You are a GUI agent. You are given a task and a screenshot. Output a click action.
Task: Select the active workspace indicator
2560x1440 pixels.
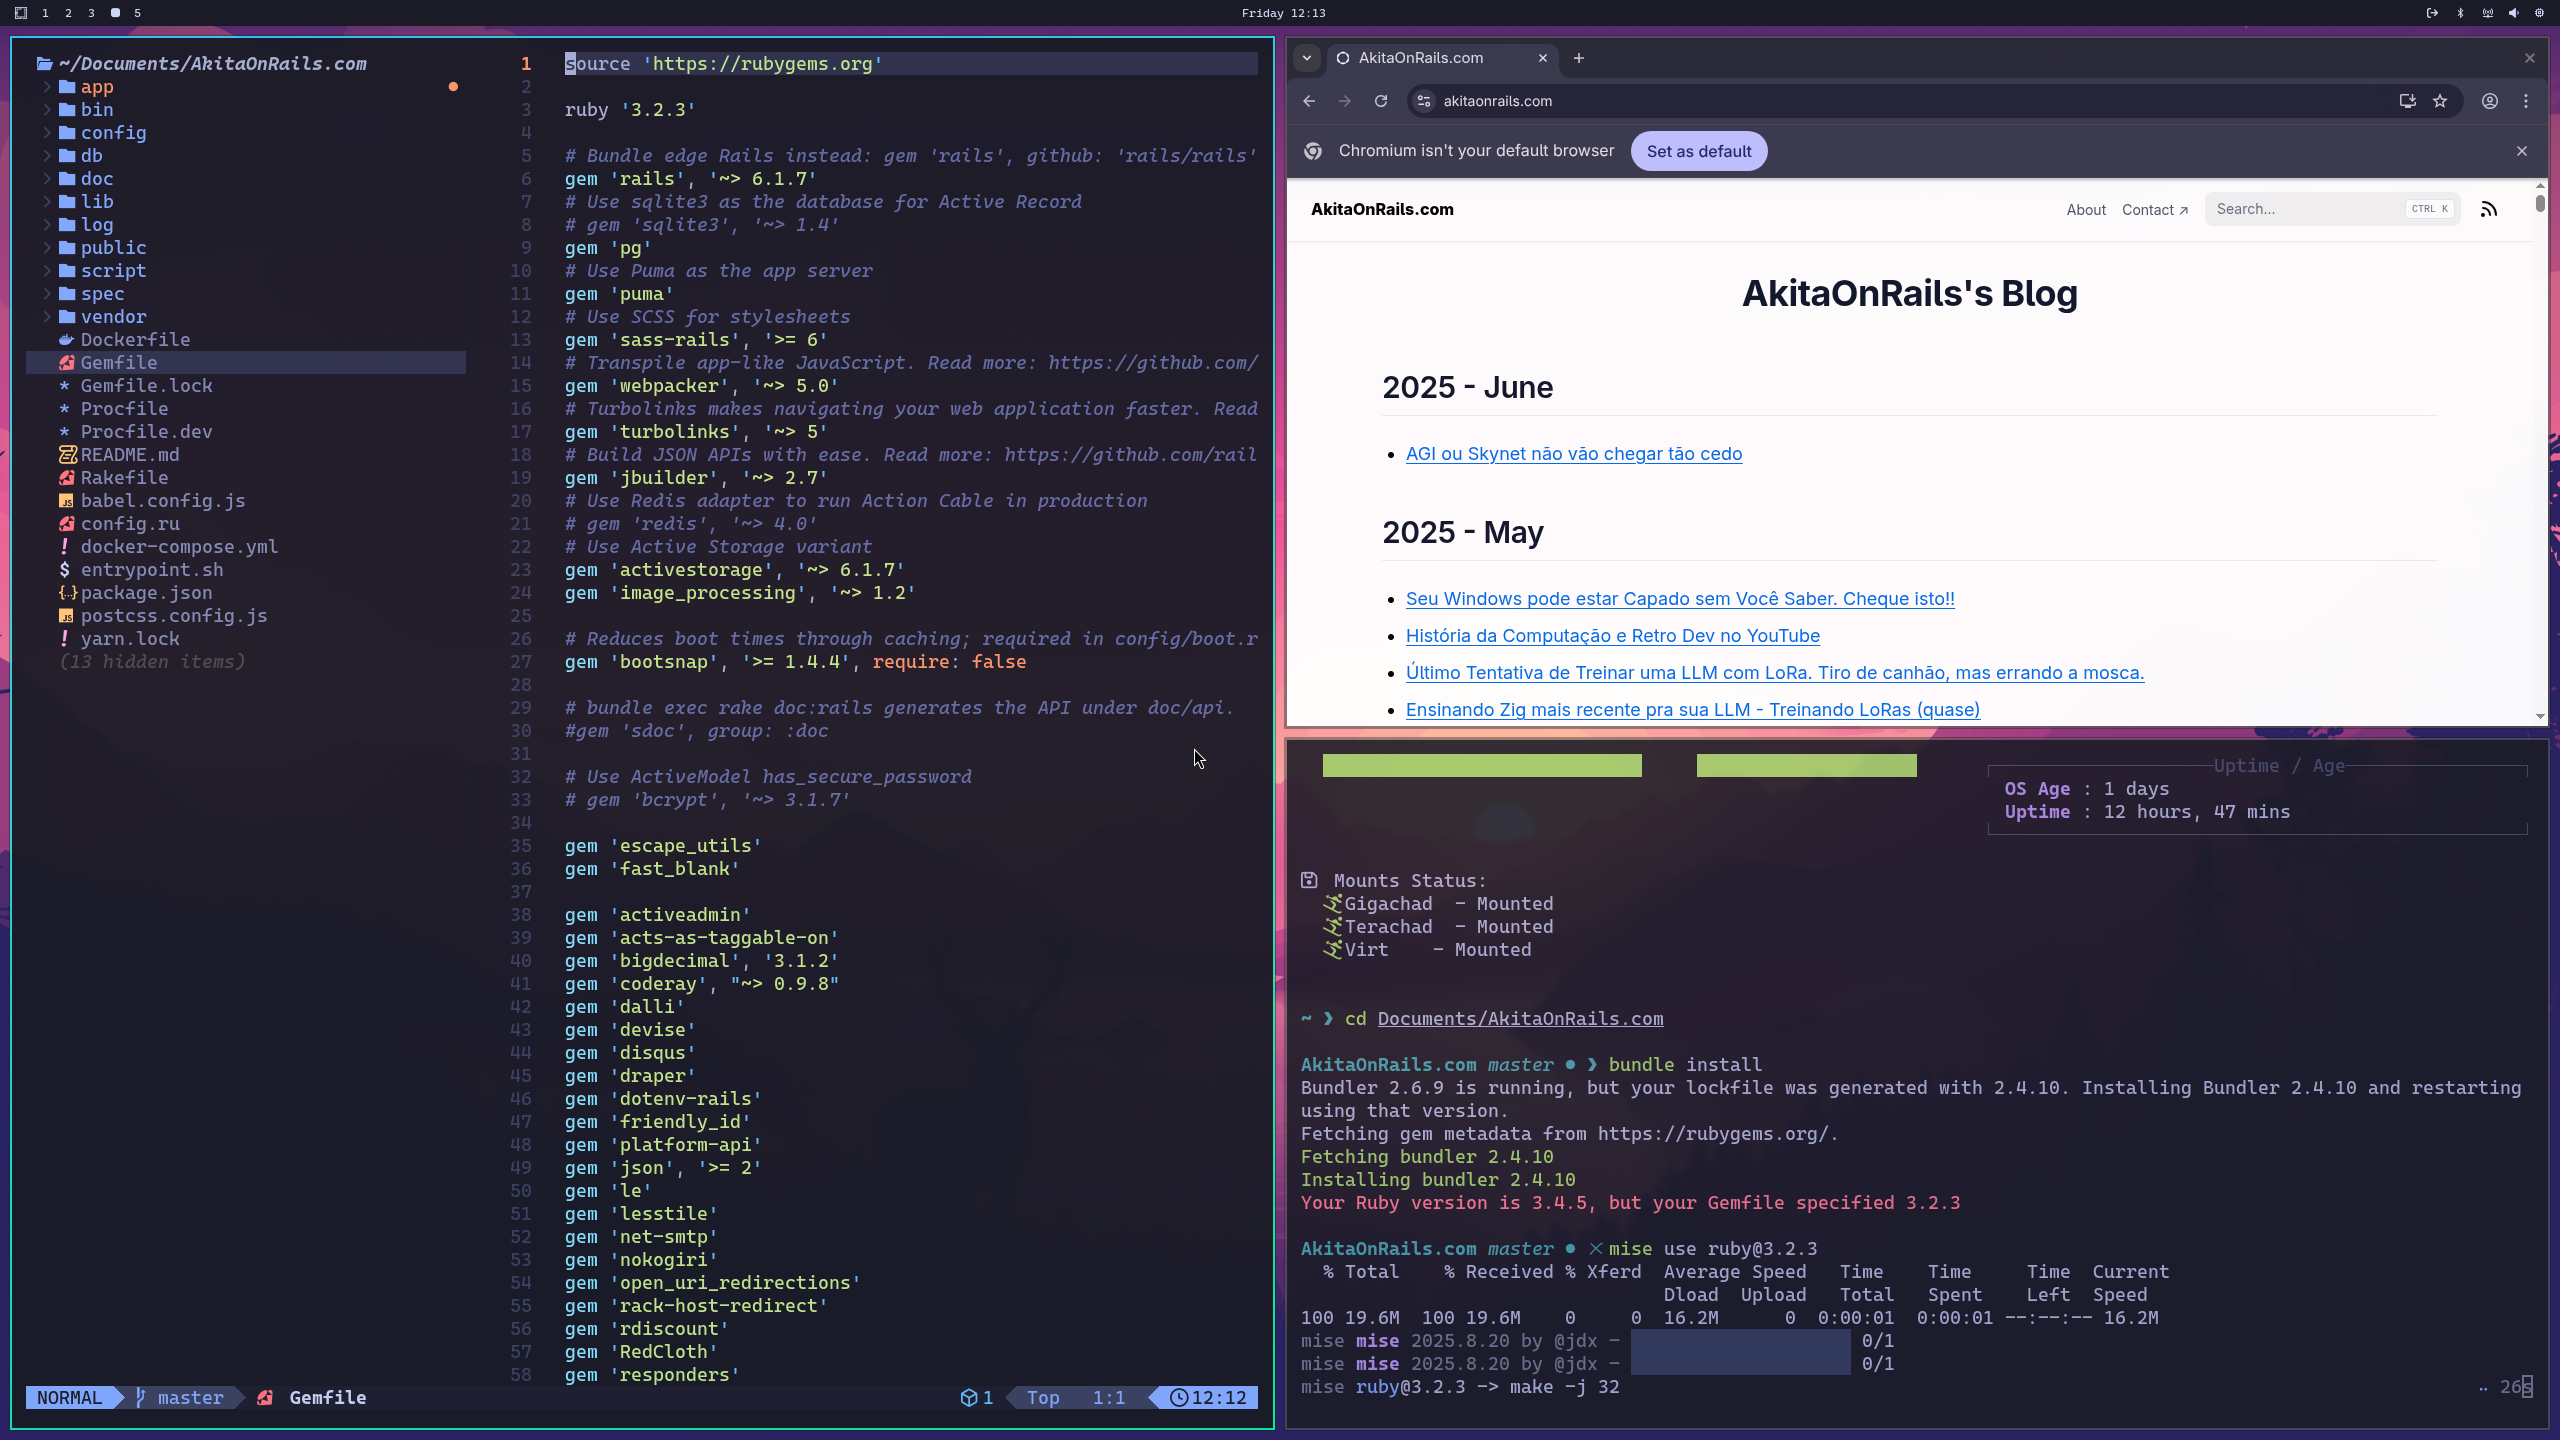[115, 13]
